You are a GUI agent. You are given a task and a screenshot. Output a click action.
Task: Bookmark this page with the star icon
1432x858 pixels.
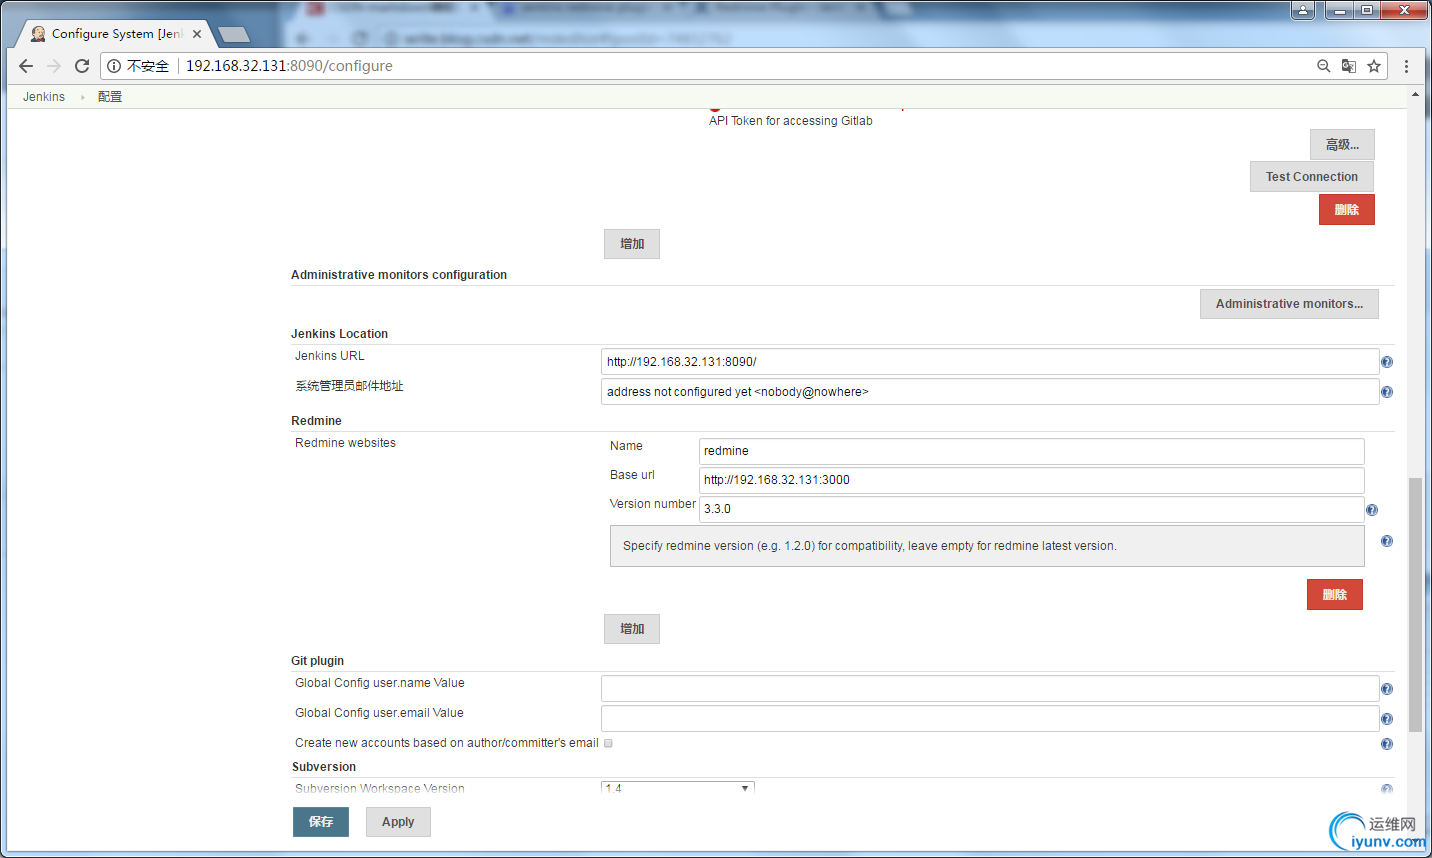[1374, 66]
